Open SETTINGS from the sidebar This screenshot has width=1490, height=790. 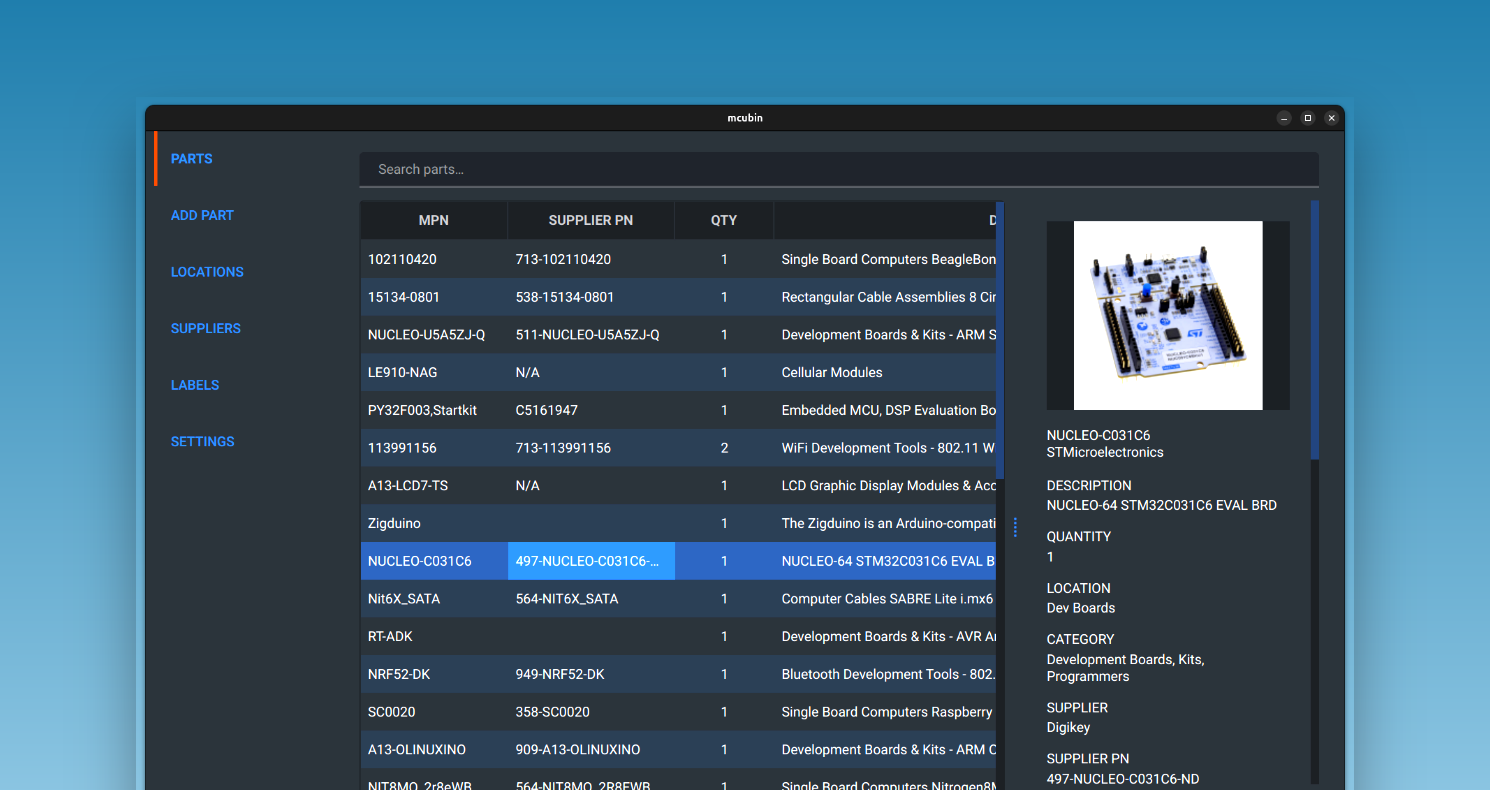202,441
